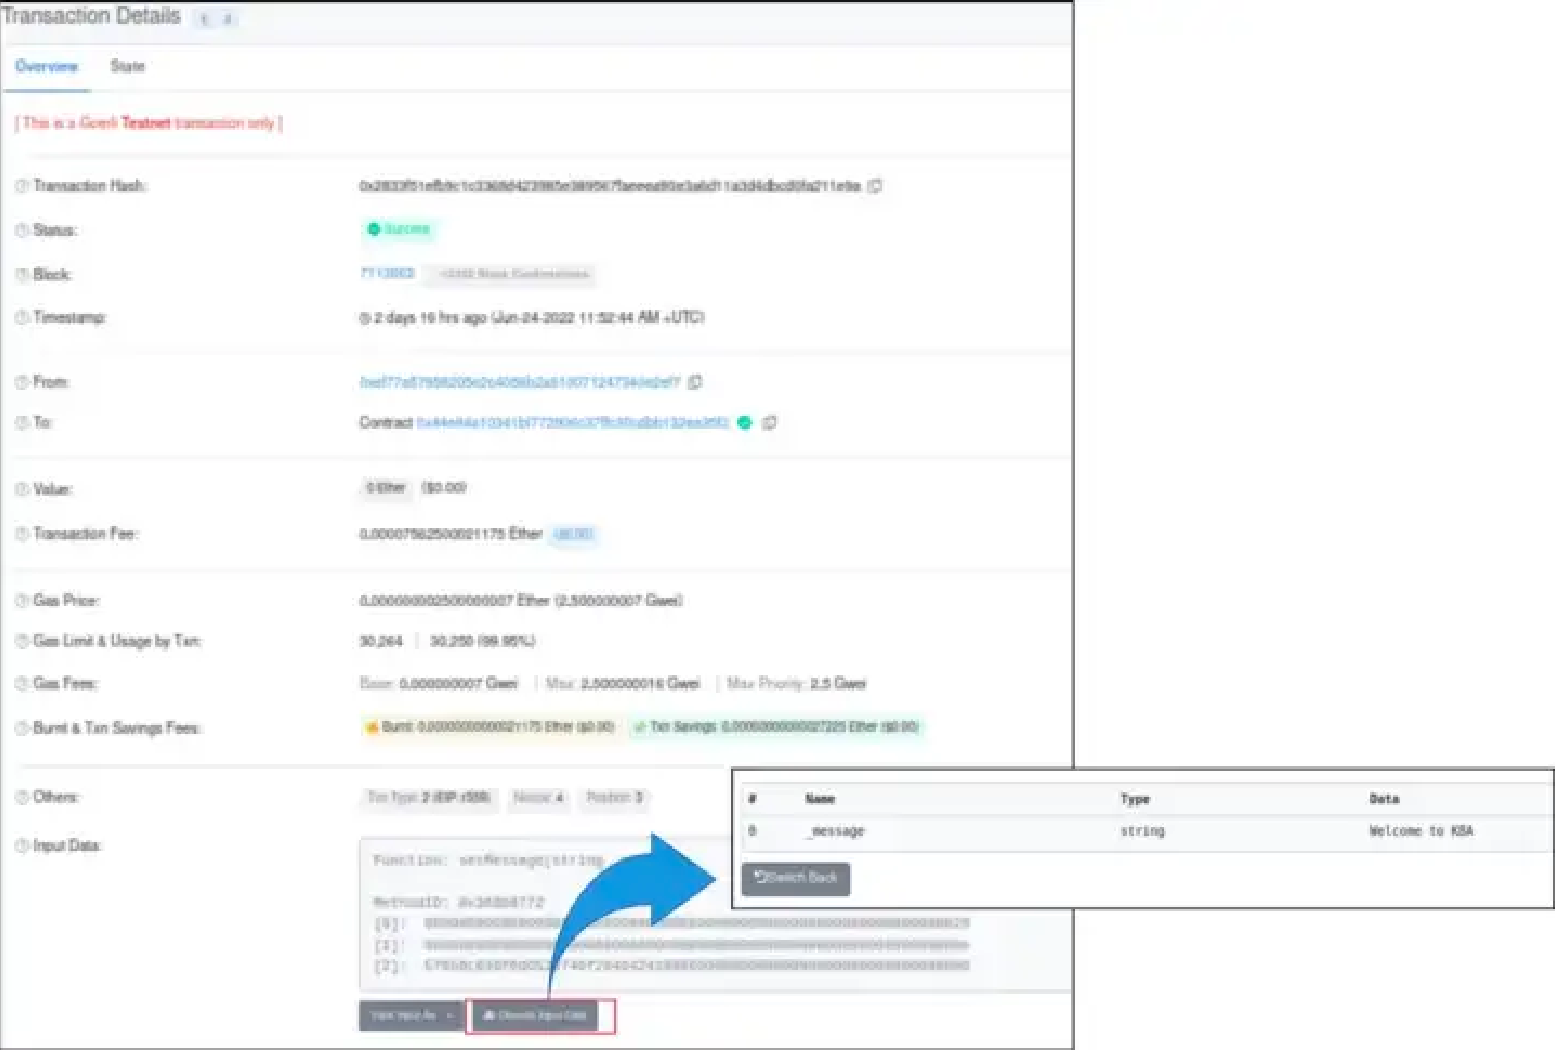Viewport: 1555px width, 1050px height.
Task: Go to previous transaction arrow
Action: (x=205, y=19)
